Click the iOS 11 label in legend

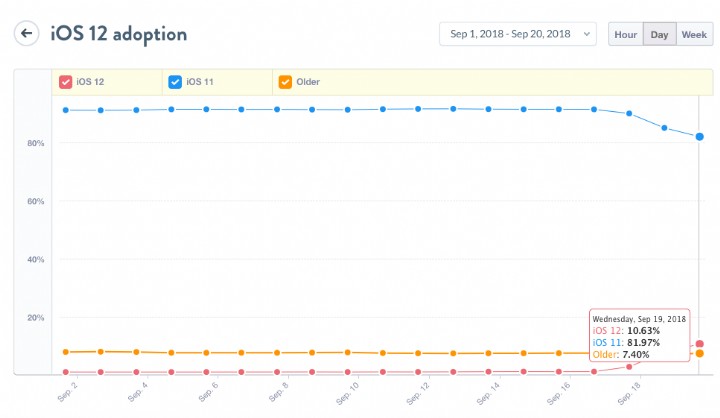coord(201,82)
